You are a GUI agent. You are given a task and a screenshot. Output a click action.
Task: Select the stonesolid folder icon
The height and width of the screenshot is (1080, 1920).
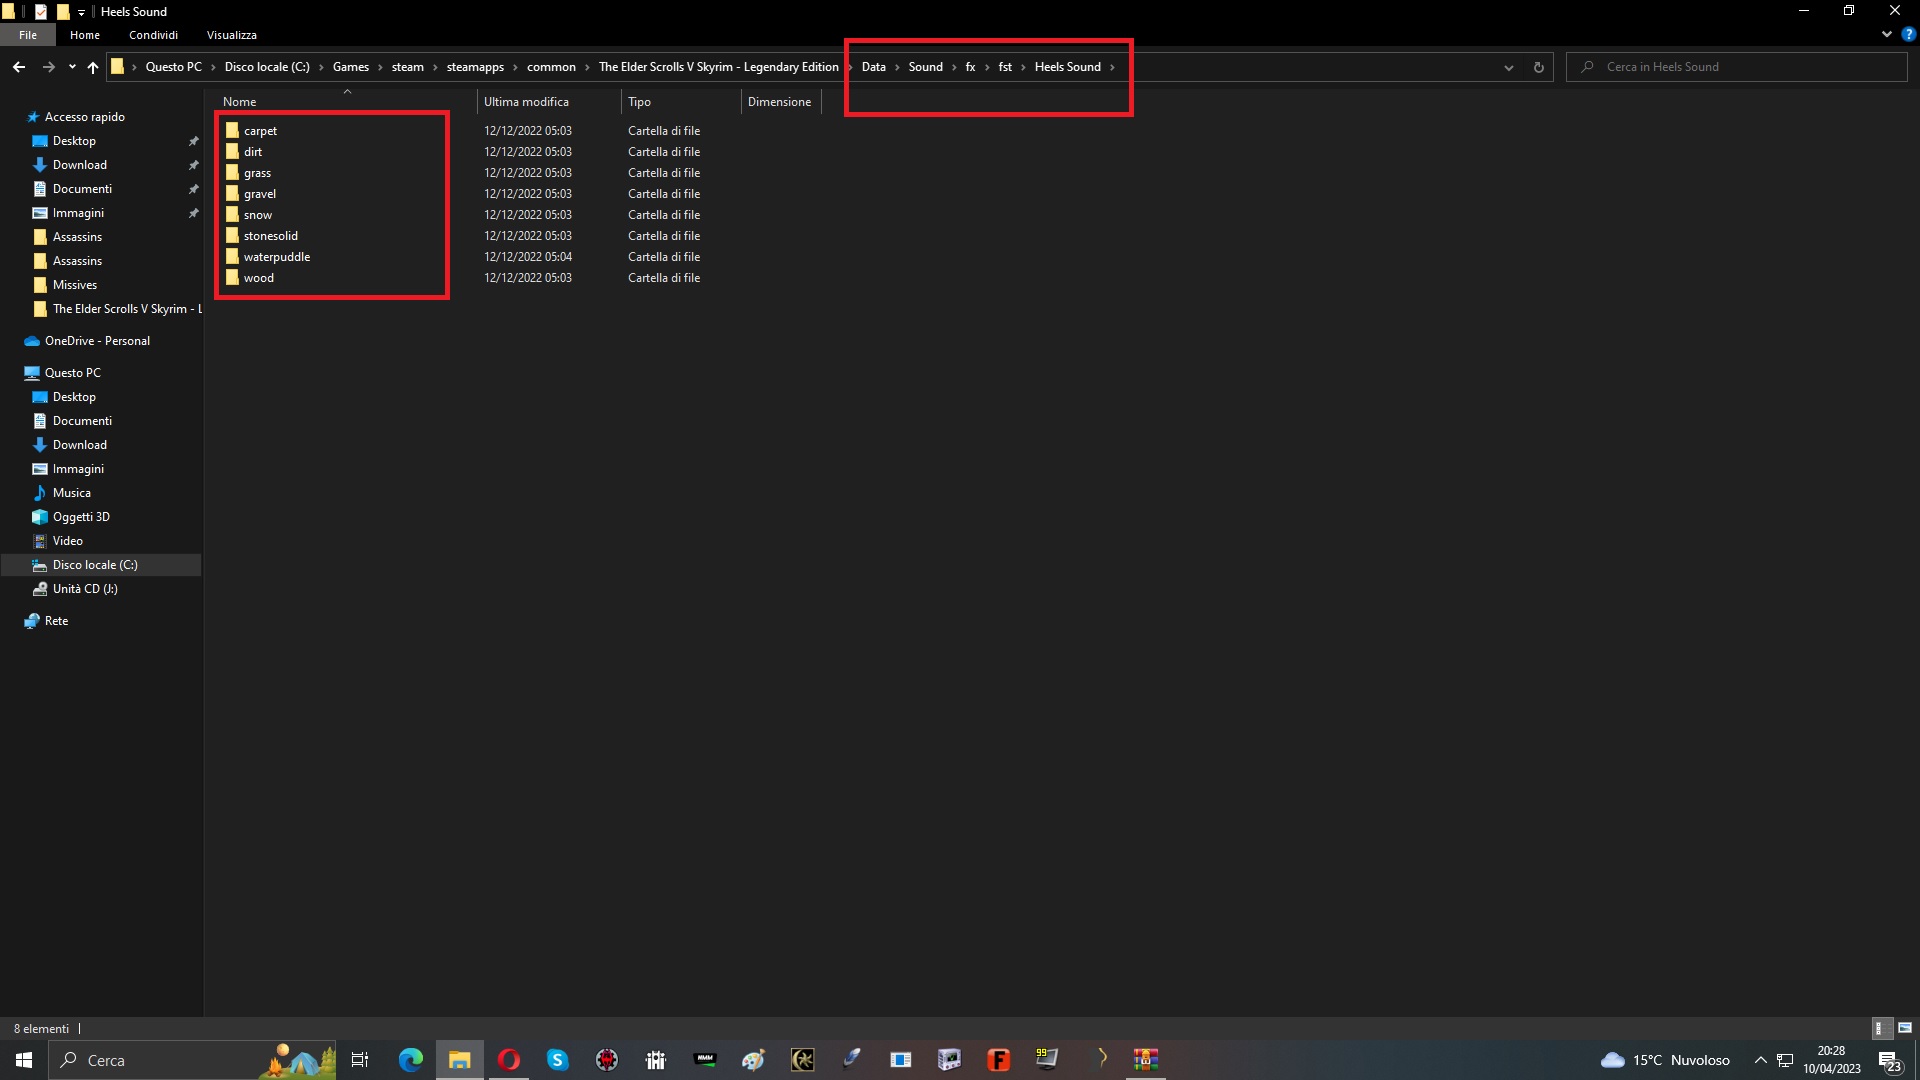(232, 236)
